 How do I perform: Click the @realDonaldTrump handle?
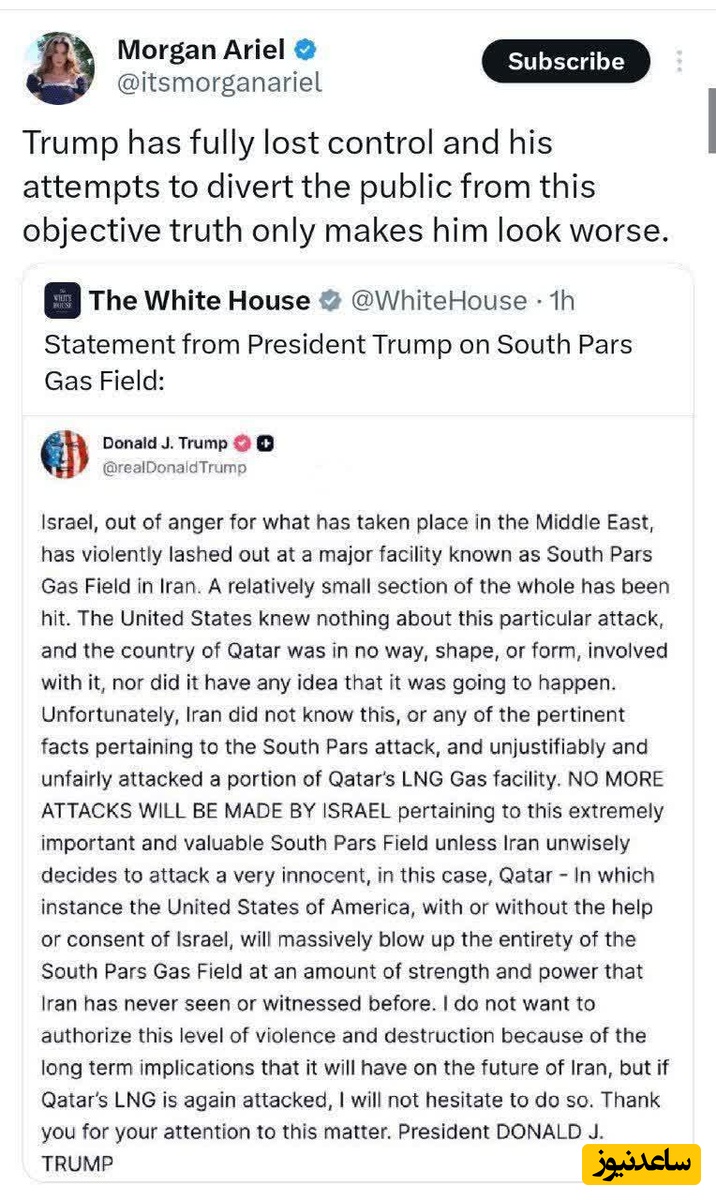pyautogui.click(x=174, y=467)
